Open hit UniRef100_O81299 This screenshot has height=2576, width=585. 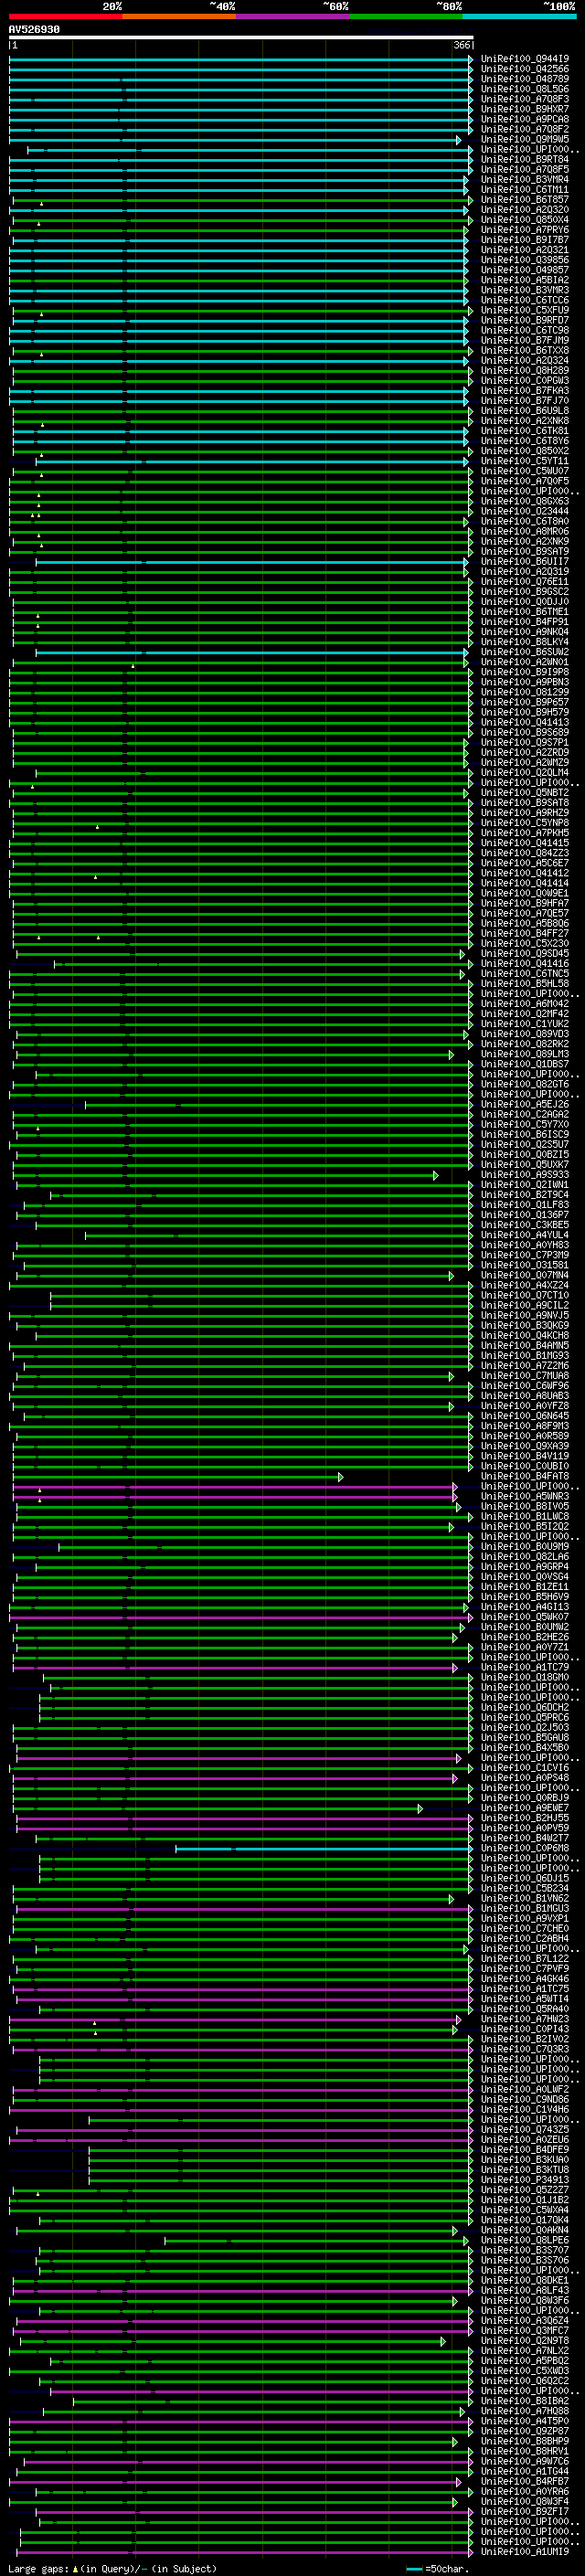coord(525,692)
